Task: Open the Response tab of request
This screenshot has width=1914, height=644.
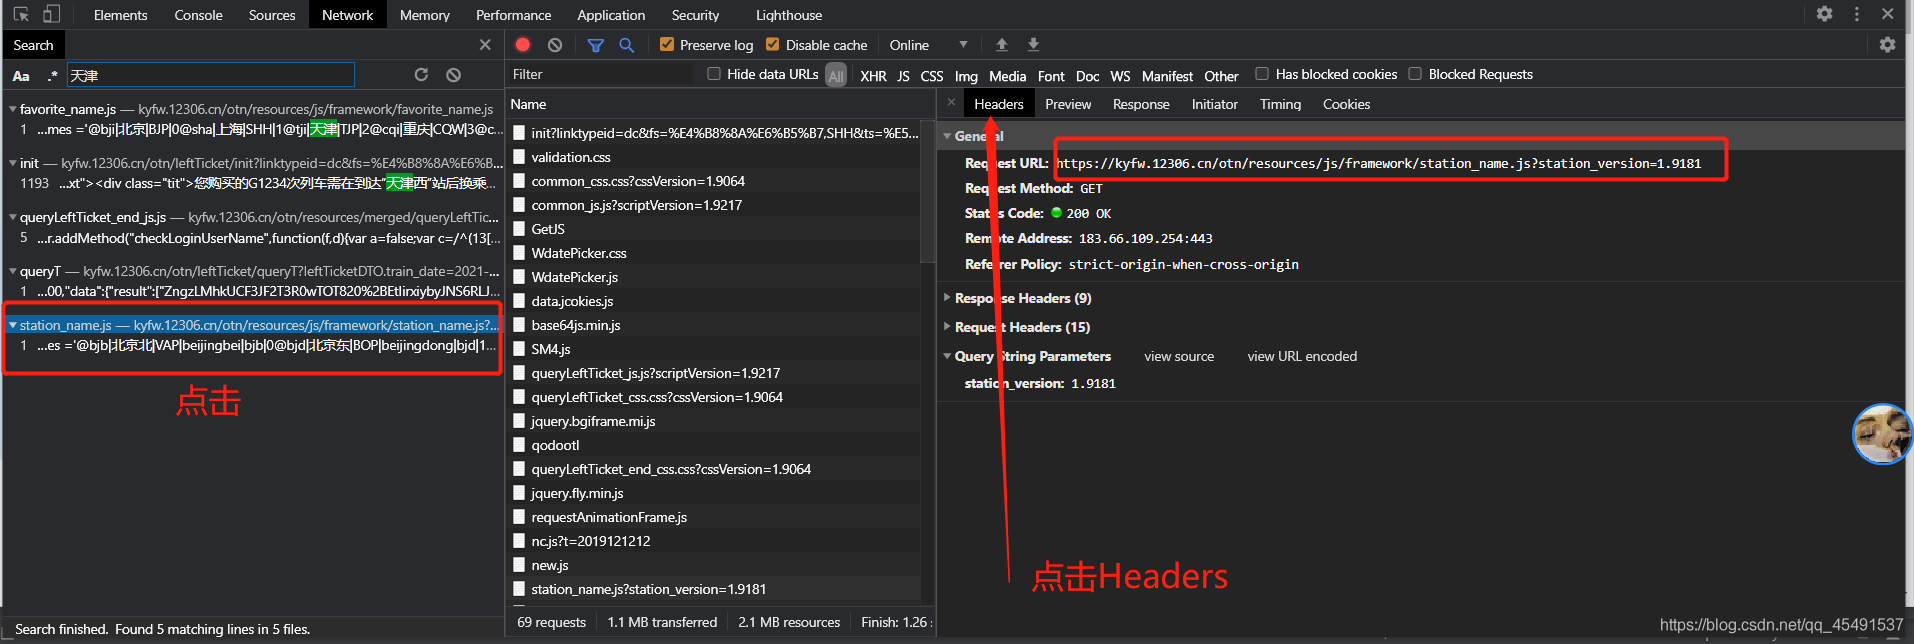Action: (x=1141, y=104)
